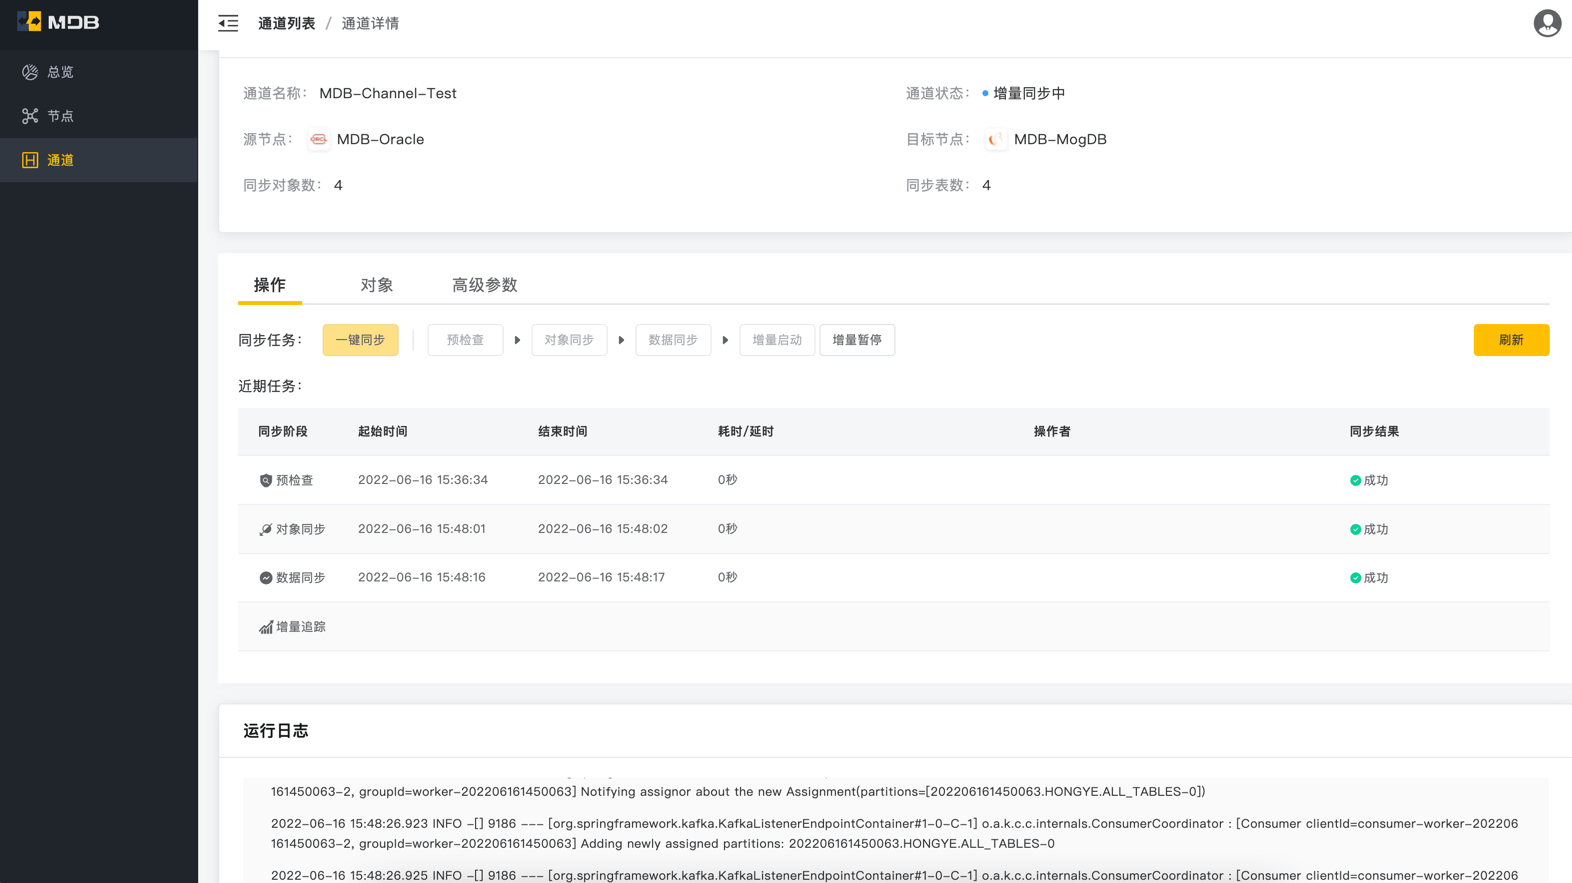Select 通道 in the sidebar menu
This screenshot has width=1572, height=883.
tap(99, 160)
